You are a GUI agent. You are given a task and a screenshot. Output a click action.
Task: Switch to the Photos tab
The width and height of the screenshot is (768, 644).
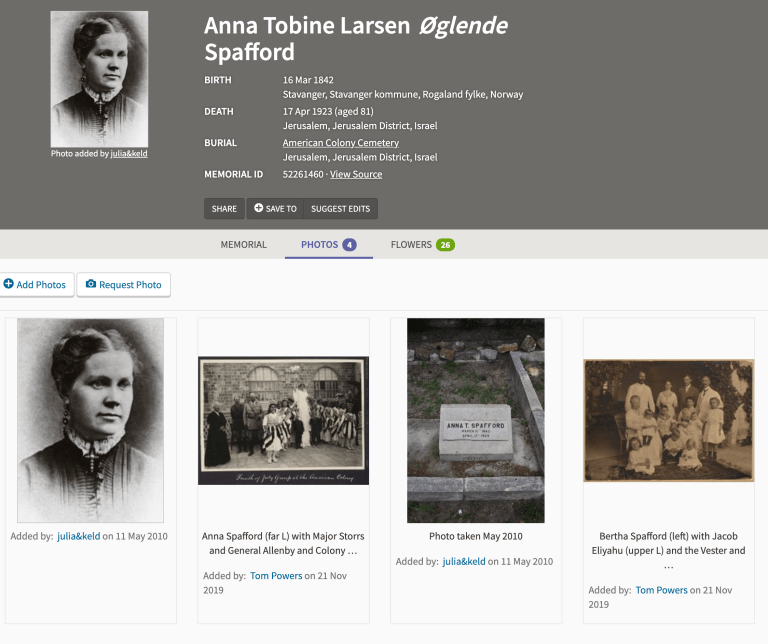[x=319, y=244]
